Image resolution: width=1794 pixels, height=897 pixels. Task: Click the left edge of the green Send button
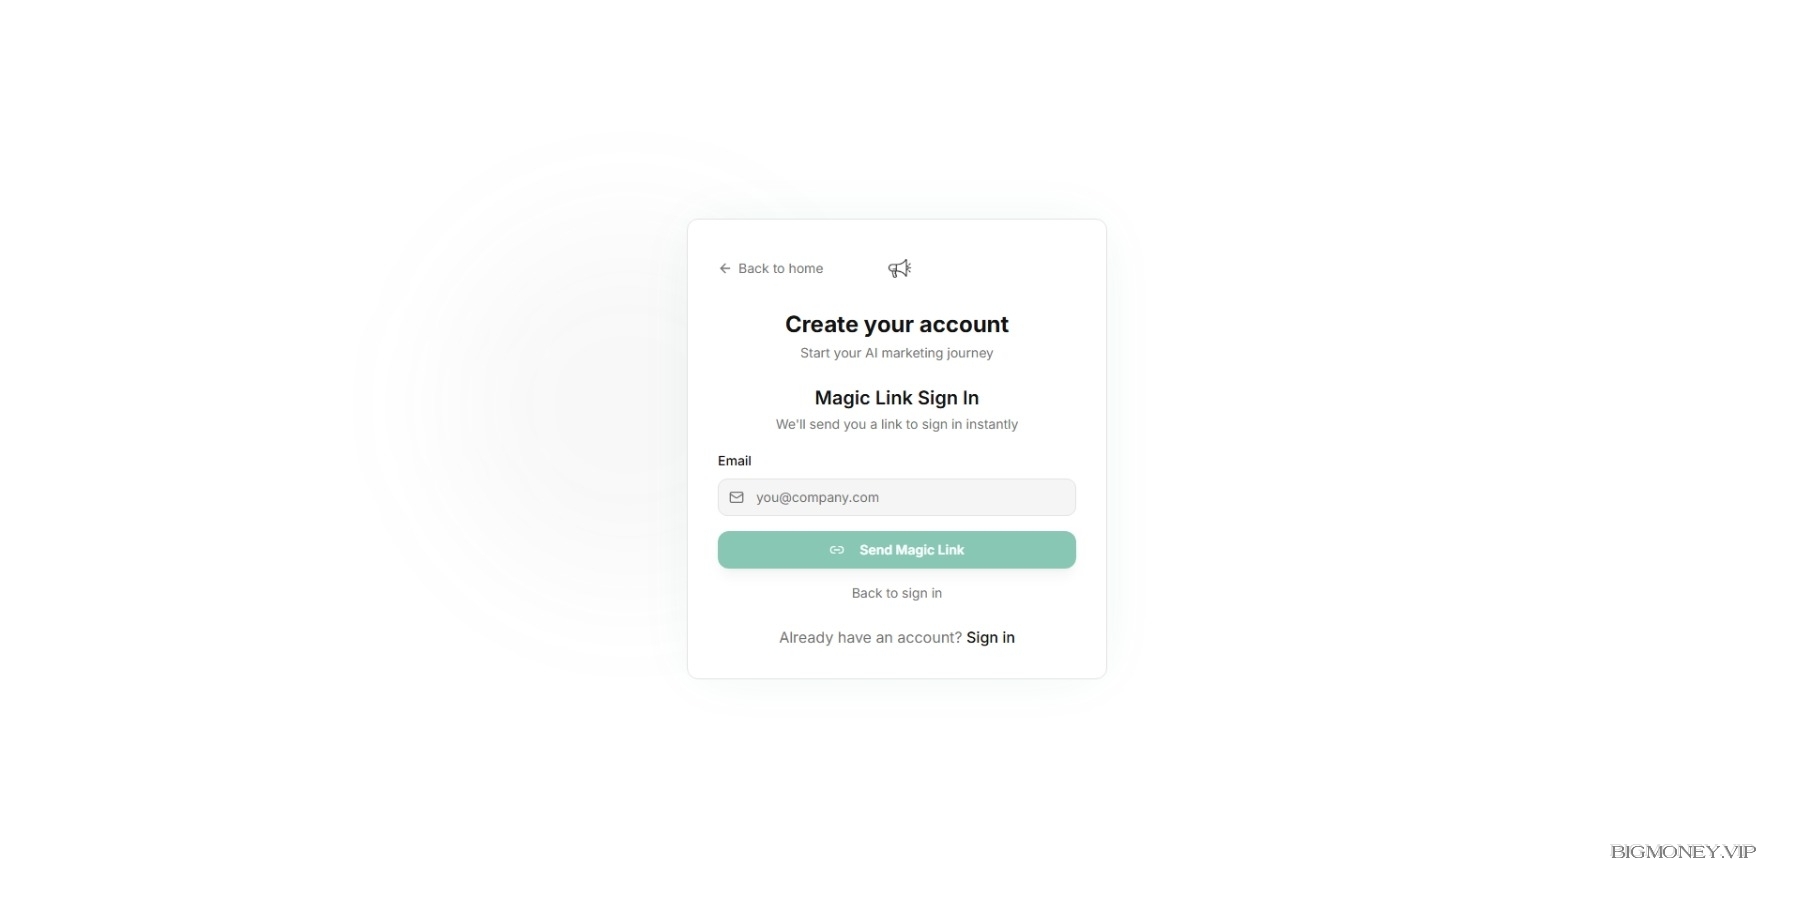(728, 550)
